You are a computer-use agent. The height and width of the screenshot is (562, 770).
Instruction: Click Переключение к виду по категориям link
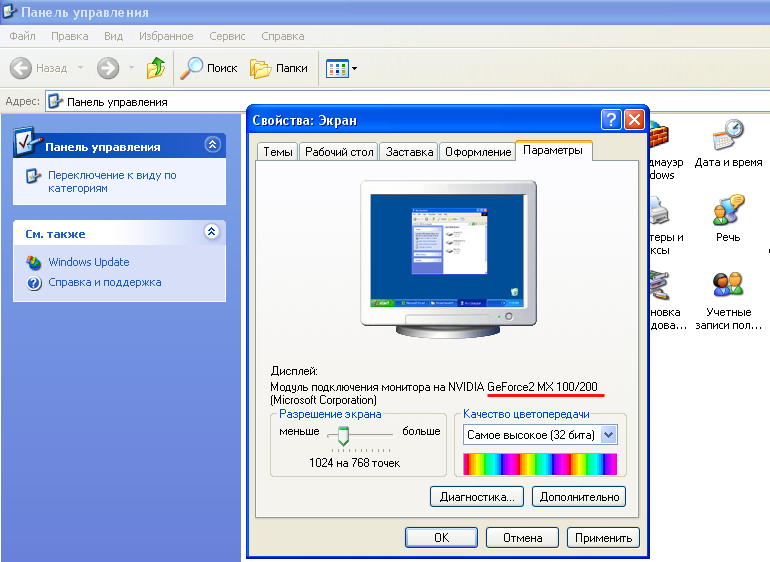click(x=112, y=182)
